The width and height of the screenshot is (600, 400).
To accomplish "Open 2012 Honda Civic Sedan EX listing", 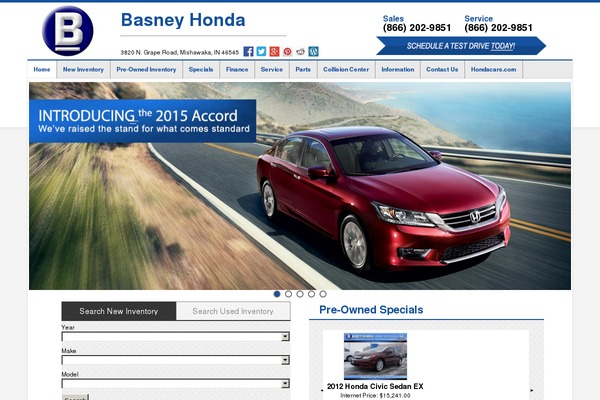I will point(375,386).
